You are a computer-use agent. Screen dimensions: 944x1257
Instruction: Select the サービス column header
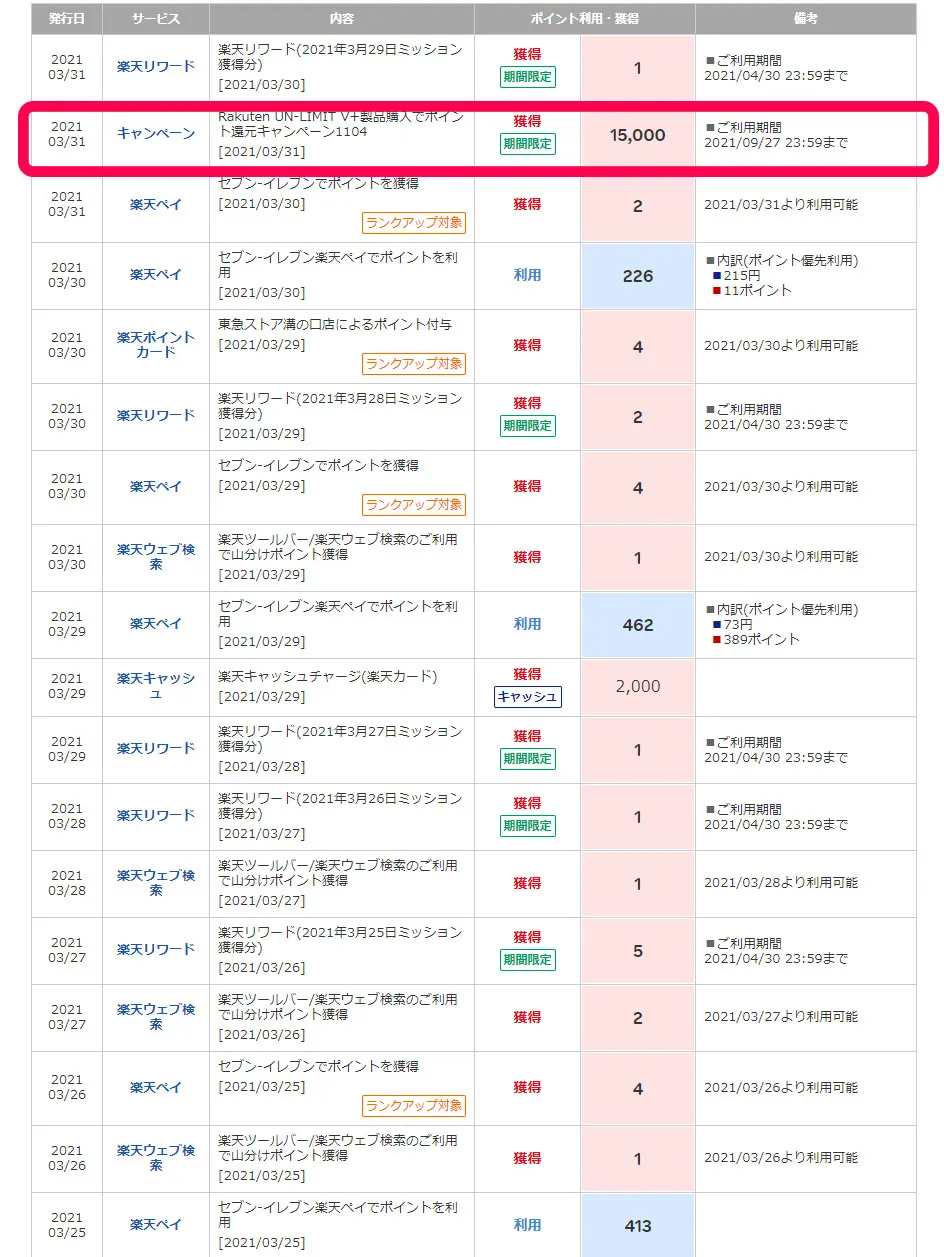(x=156, y=19)
